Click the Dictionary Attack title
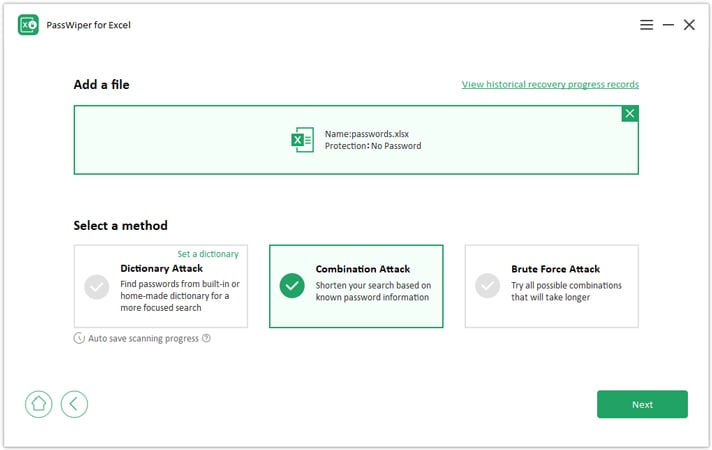This screenshot has width=712, height=450. (162, 268)
